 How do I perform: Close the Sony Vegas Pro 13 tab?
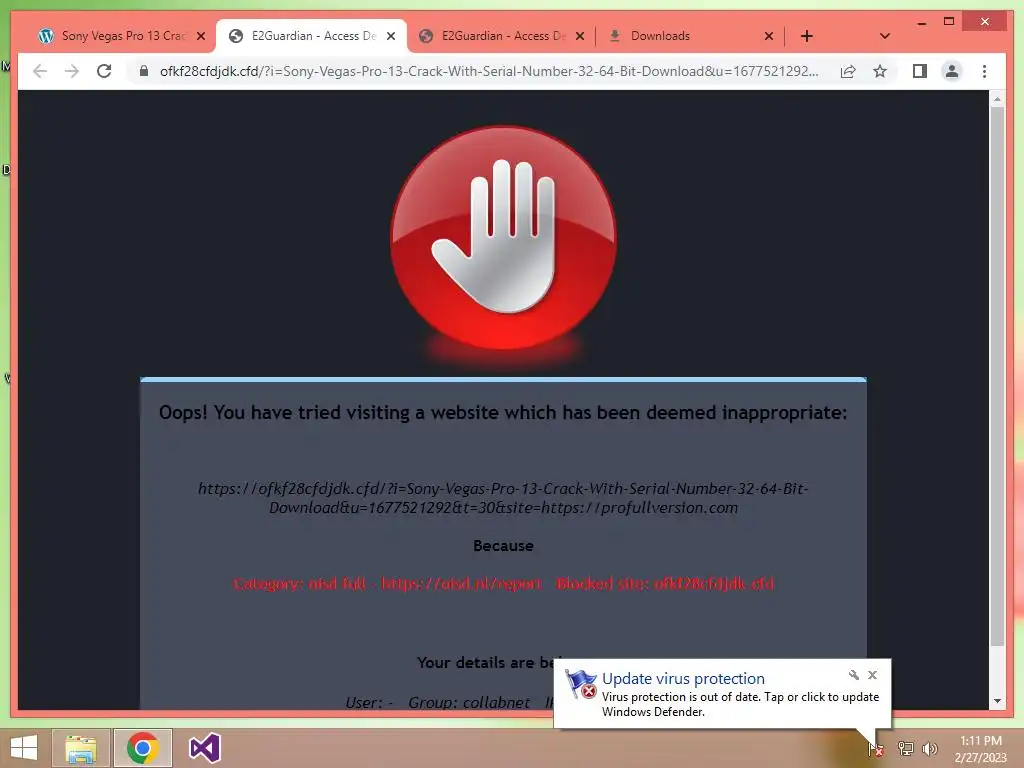pyautogui.click(x=201, y=36)
